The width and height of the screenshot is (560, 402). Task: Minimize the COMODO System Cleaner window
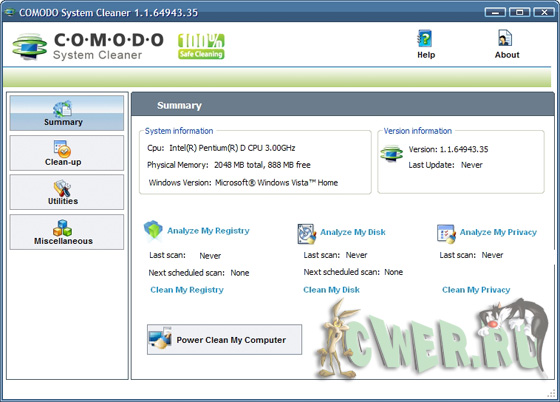tap(495, 12)
